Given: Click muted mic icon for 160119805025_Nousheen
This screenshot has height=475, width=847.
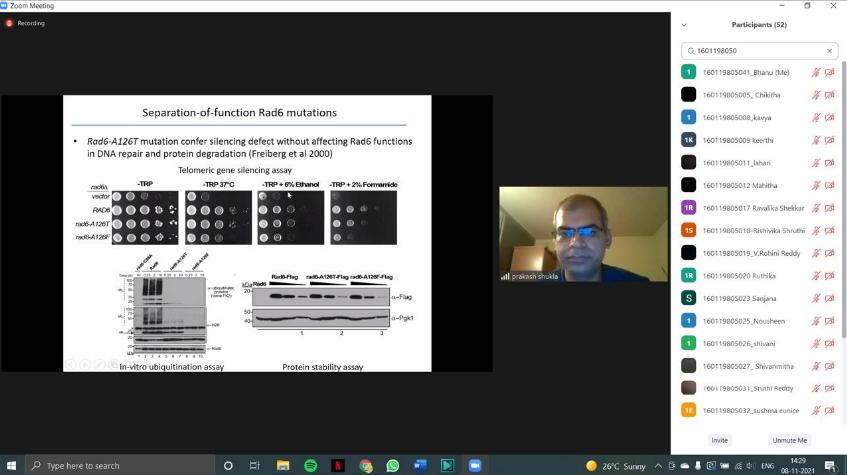Looking at the screenshot, I should (x=816, y=321).
